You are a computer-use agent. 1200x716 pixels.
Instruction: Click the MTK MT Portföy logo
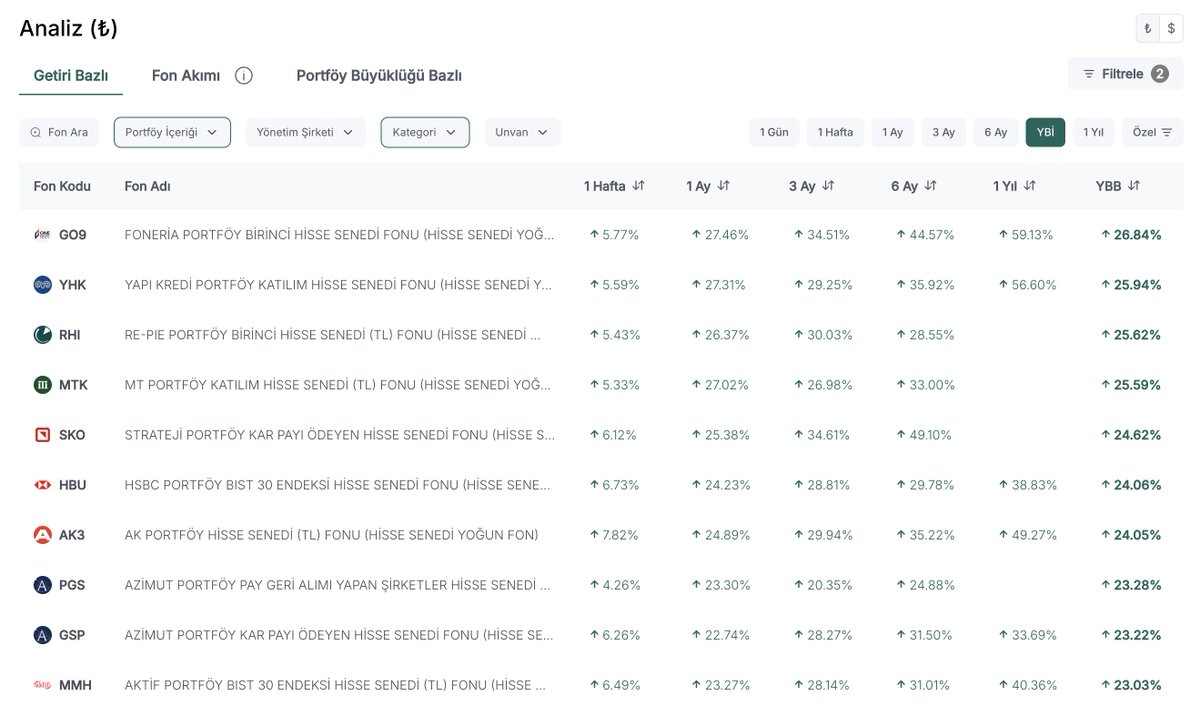42,385
